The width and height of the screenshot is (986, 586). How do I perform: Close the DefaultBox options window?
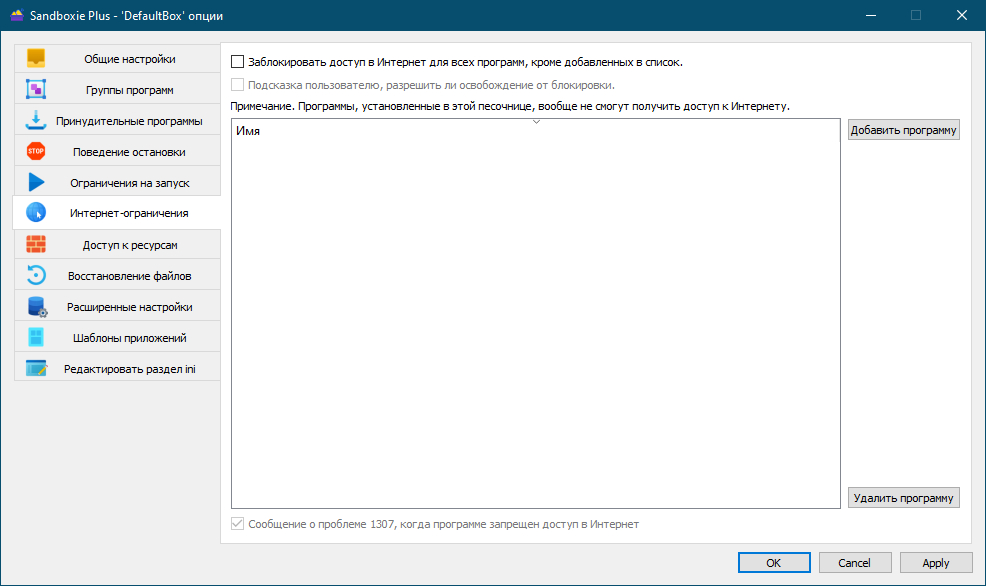(962, 15)
